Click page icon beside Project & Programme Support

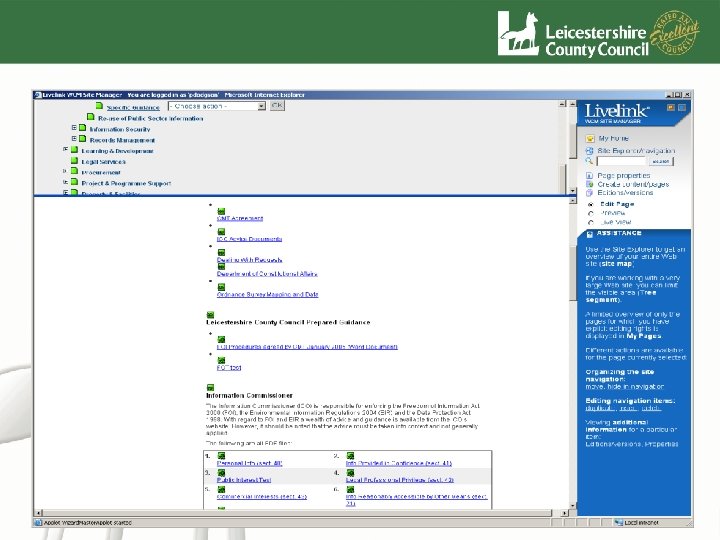pyautogui.click(x=74, y=182)
